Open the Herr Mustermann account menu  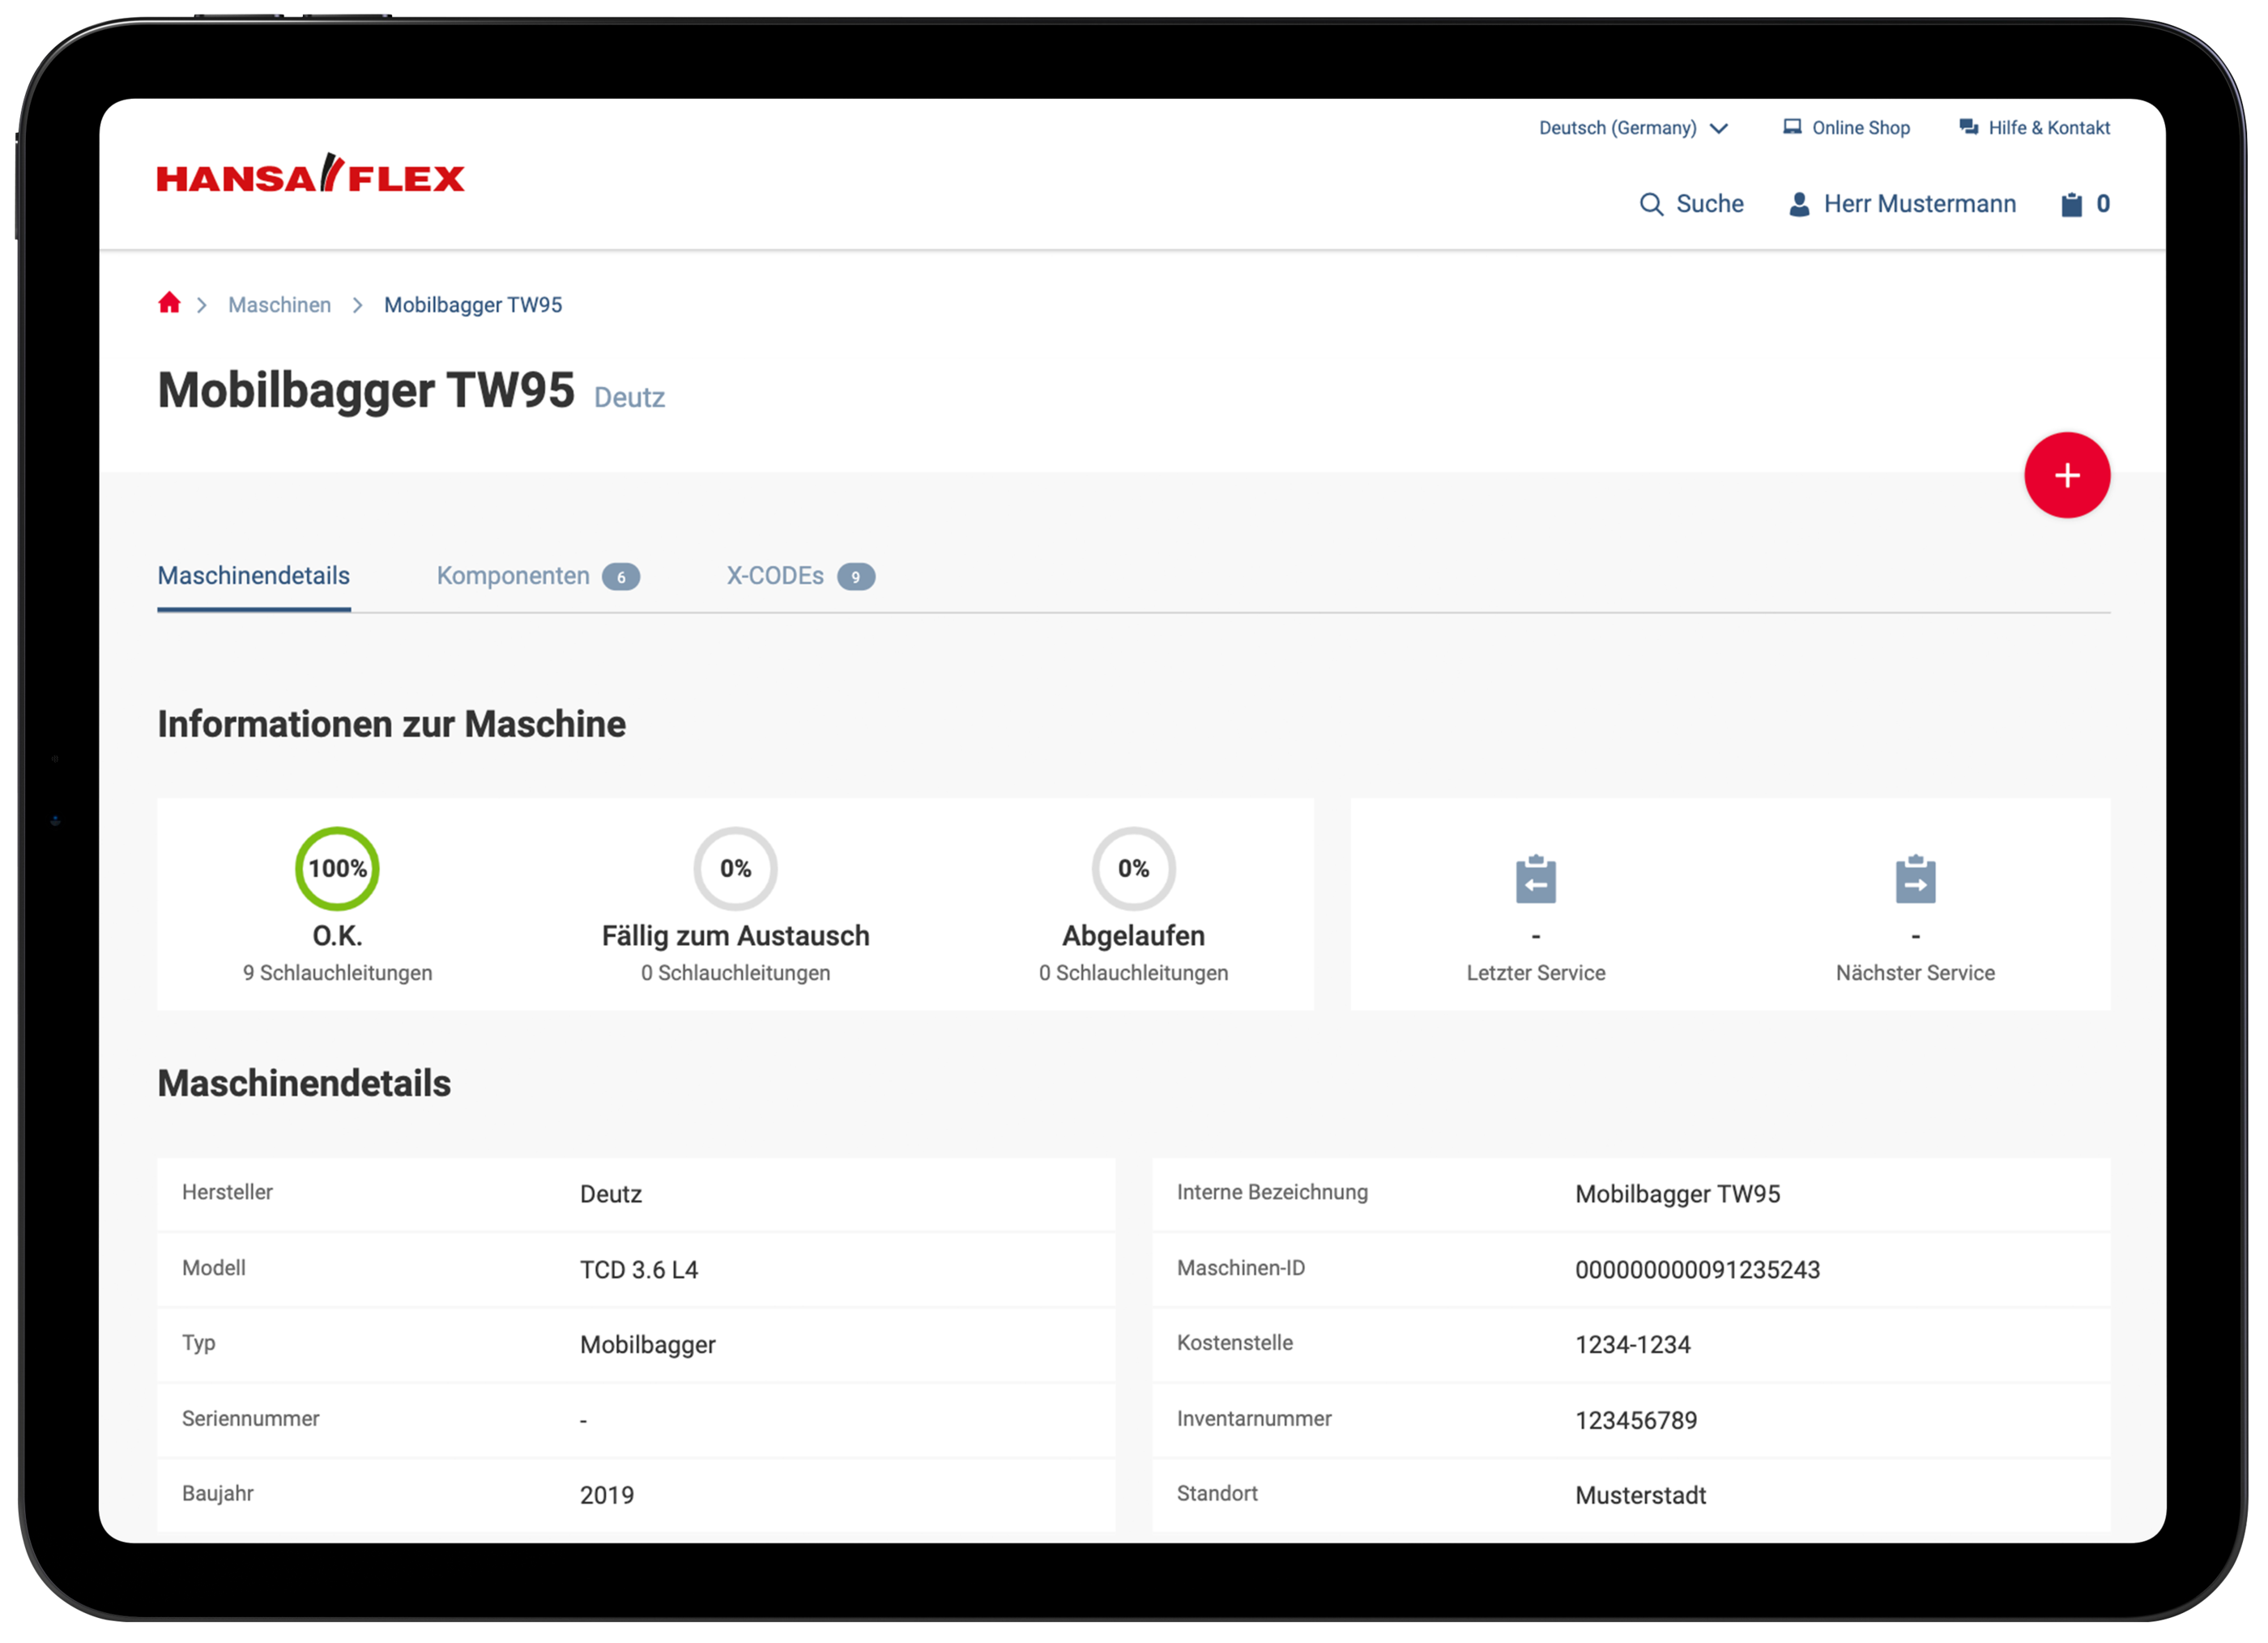click(x=1902, y=204)
